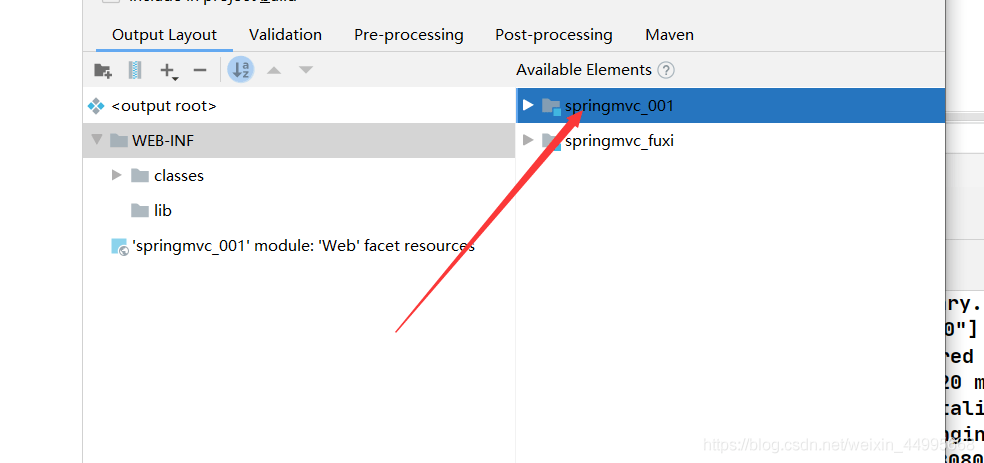Collapse the WEB-INF folder node
The height and width of the screenshot is (463, 984).
(x=97, y=140)
